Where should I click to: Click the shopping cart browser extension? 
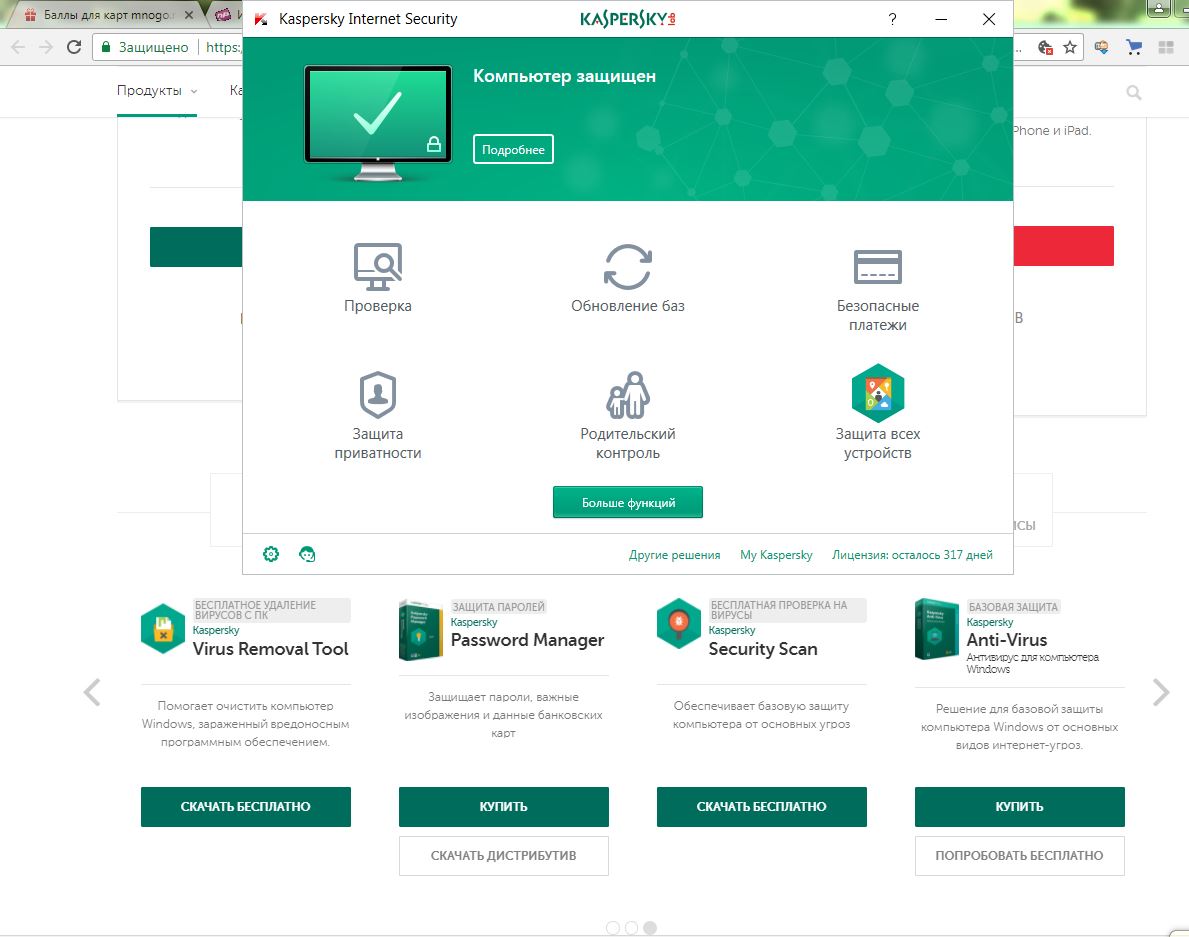pos(1134,48)
